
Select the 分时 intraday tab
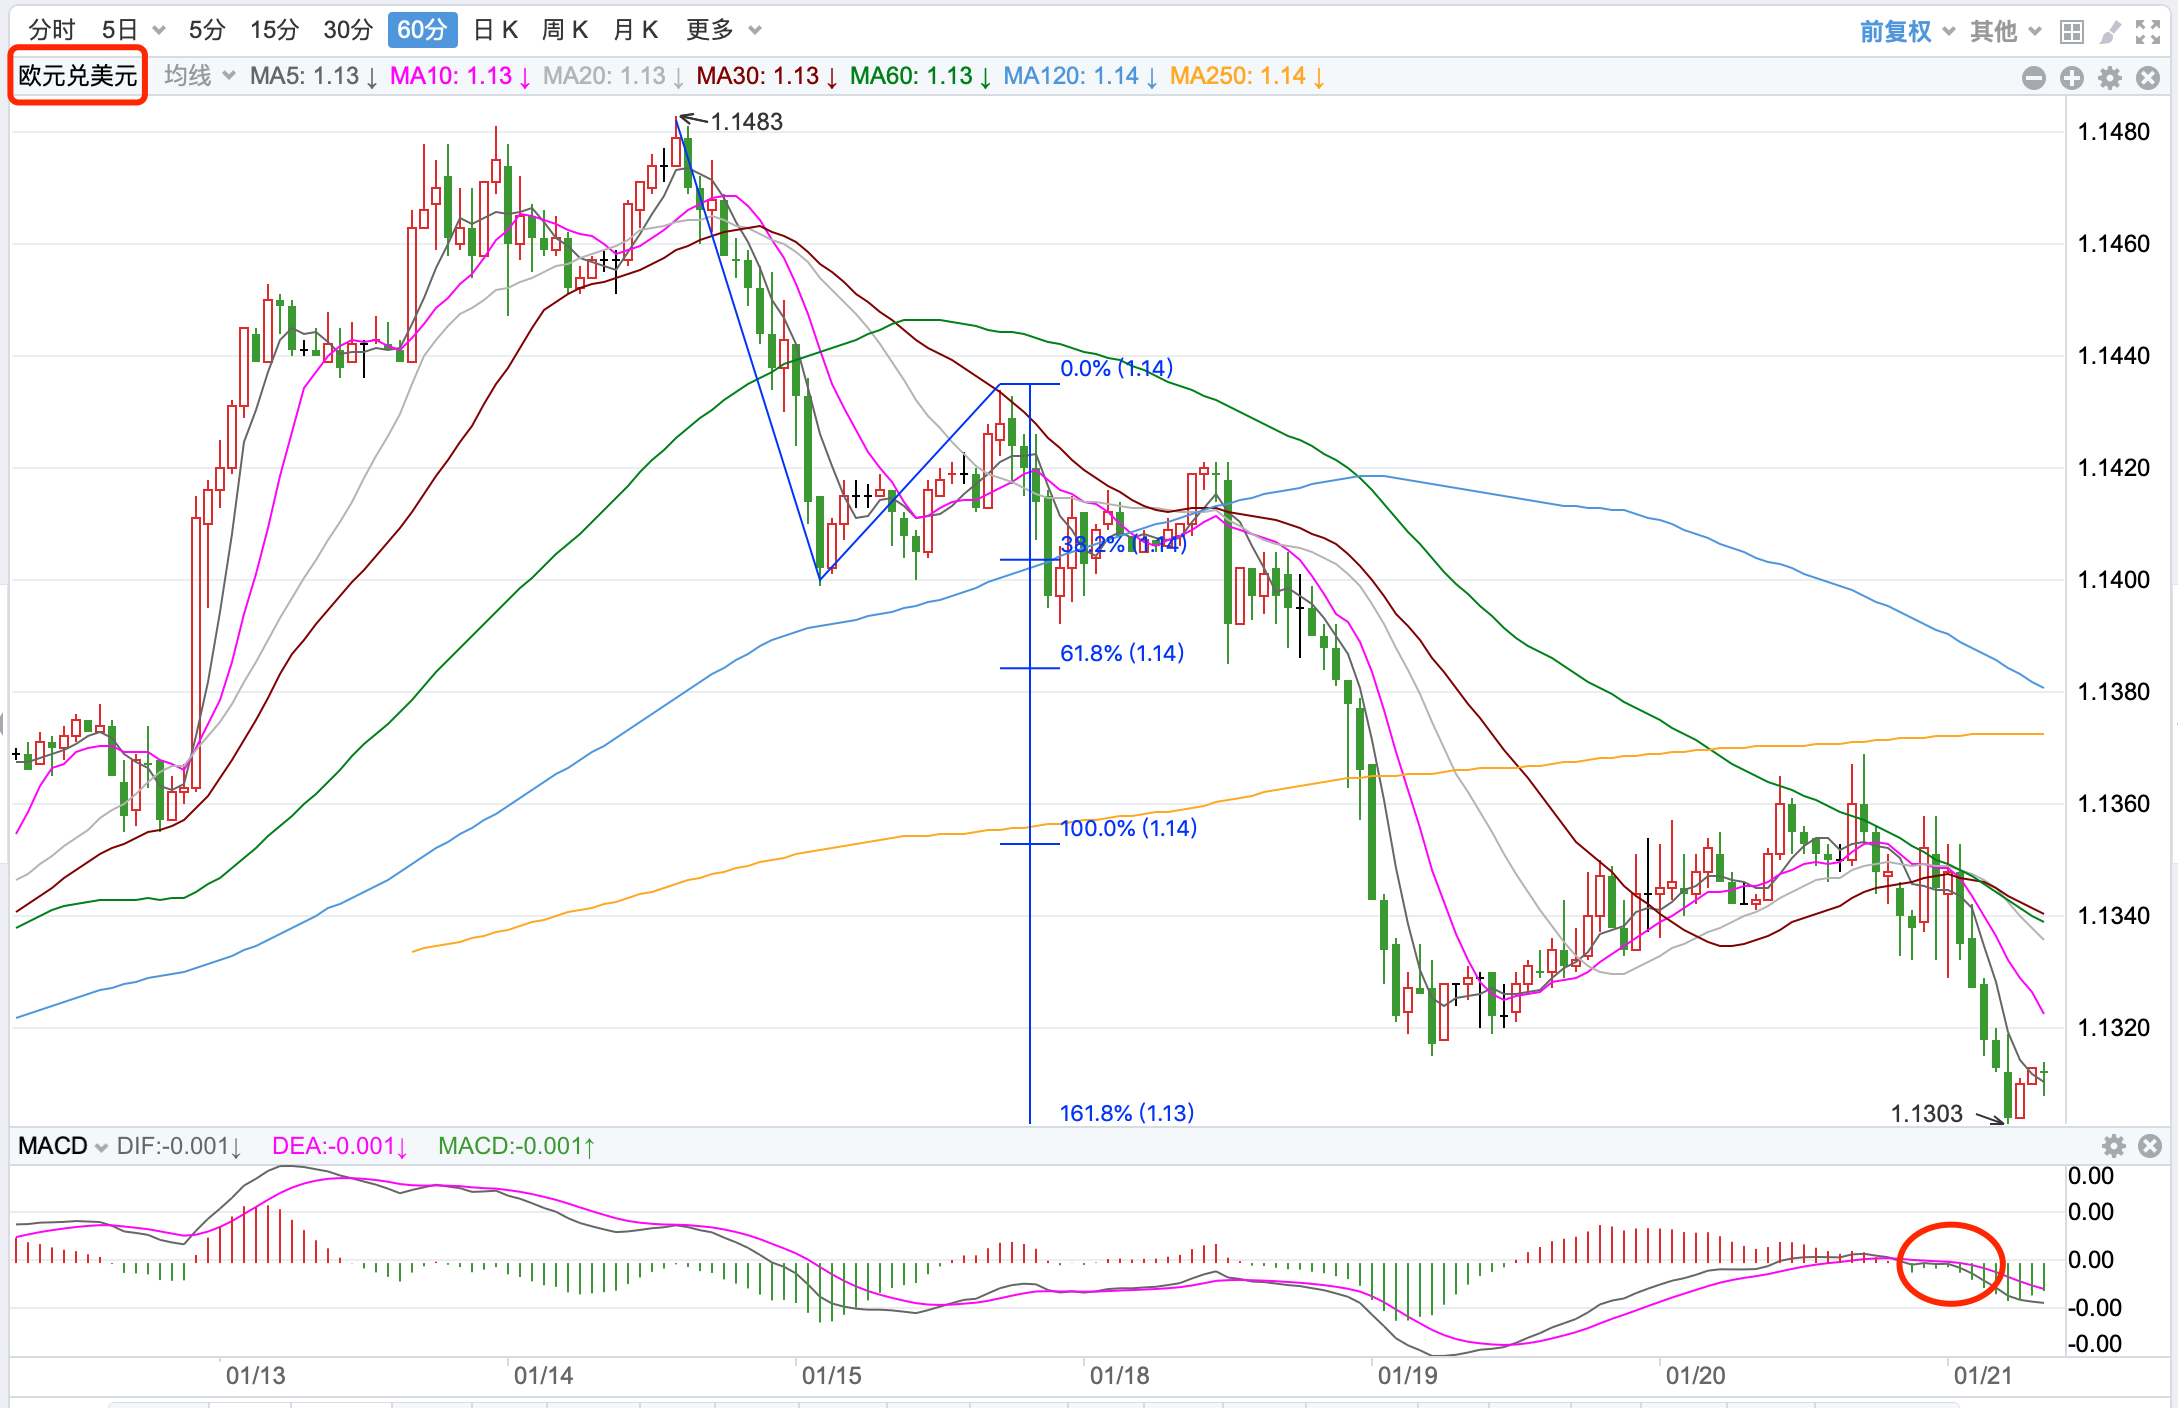tap(51, 30)
